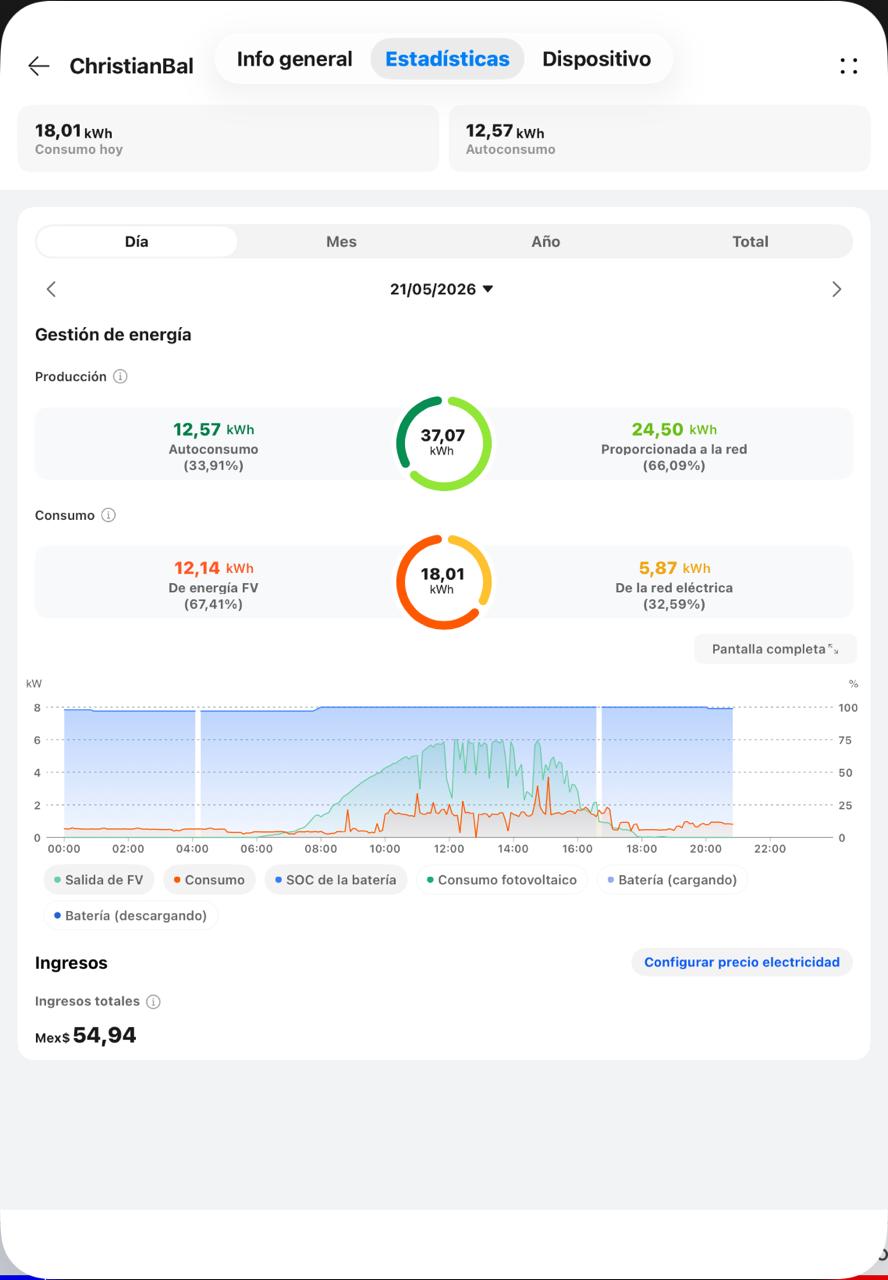Open the Producción info icon
This screenshot has width=888, height=1280.
click(x=120, y=377)
